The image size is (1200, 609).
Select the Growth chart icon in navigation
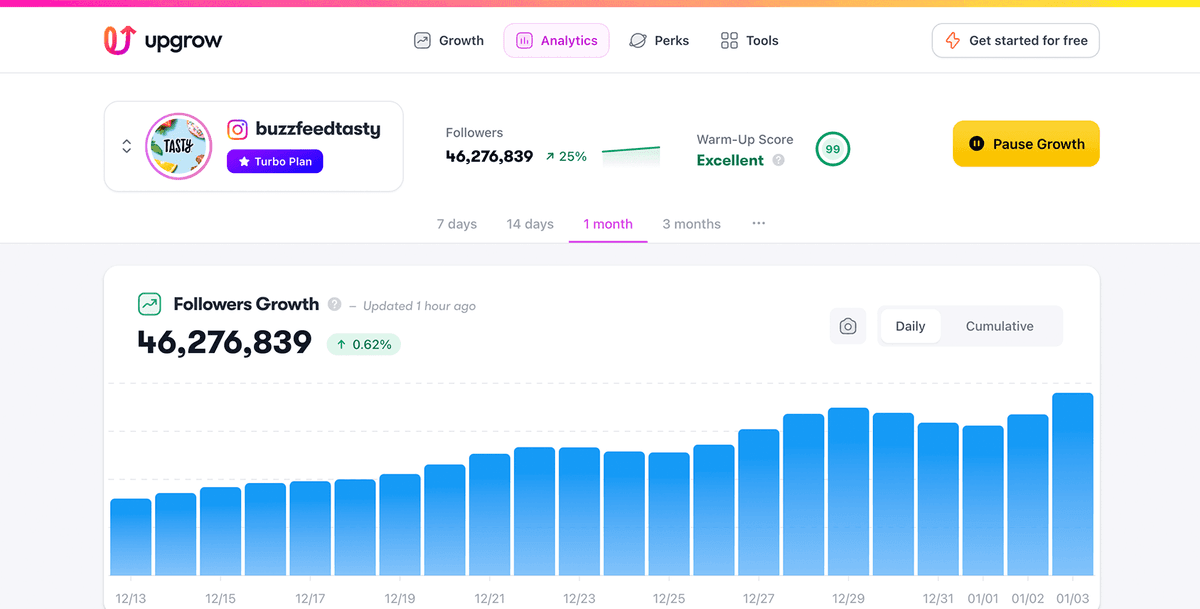pyautogui.click(x=422, y=40)
